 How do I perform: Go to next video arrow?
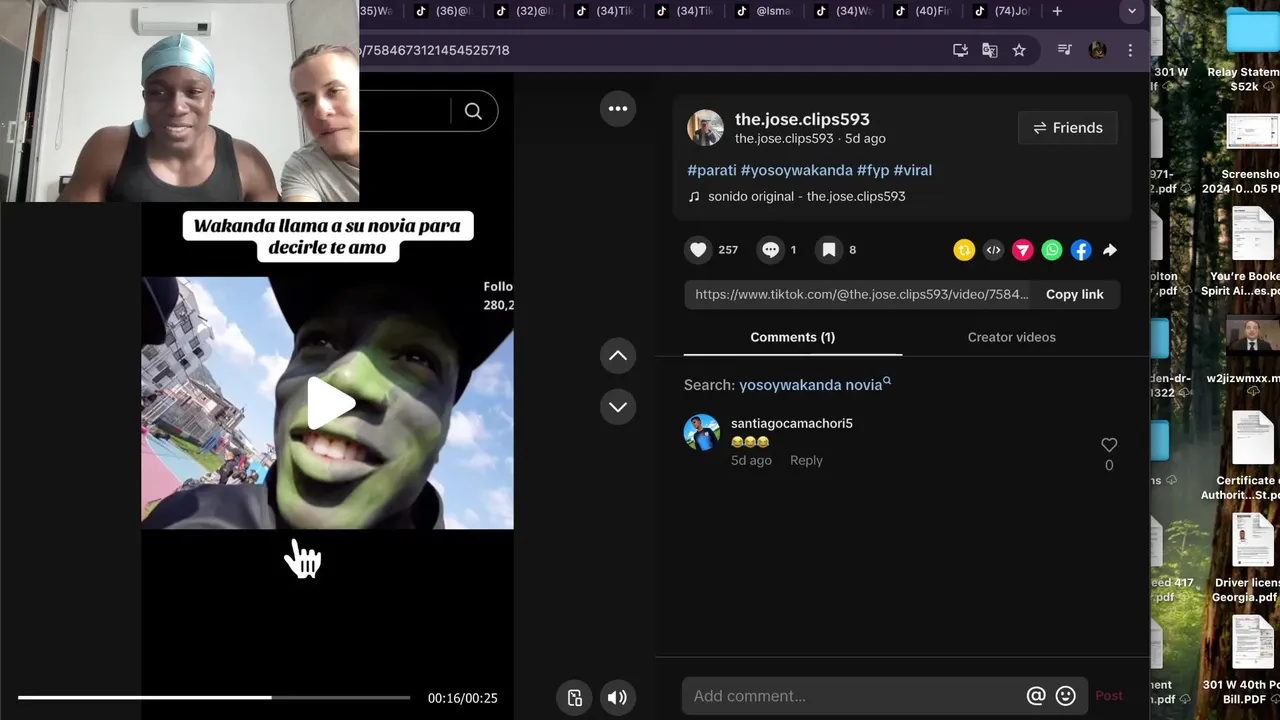pyautogui.click(x=618, y=407)
